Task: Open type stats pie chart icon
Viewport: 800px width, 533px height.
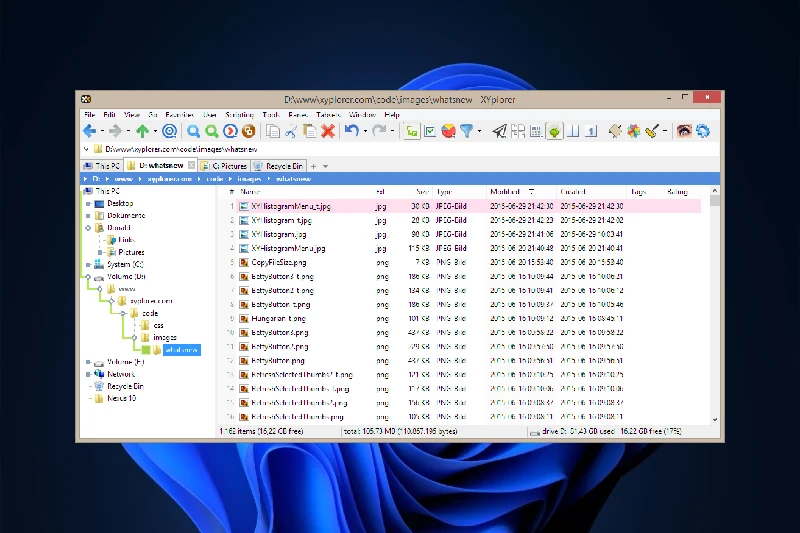Action: click(x=448, y=132)
